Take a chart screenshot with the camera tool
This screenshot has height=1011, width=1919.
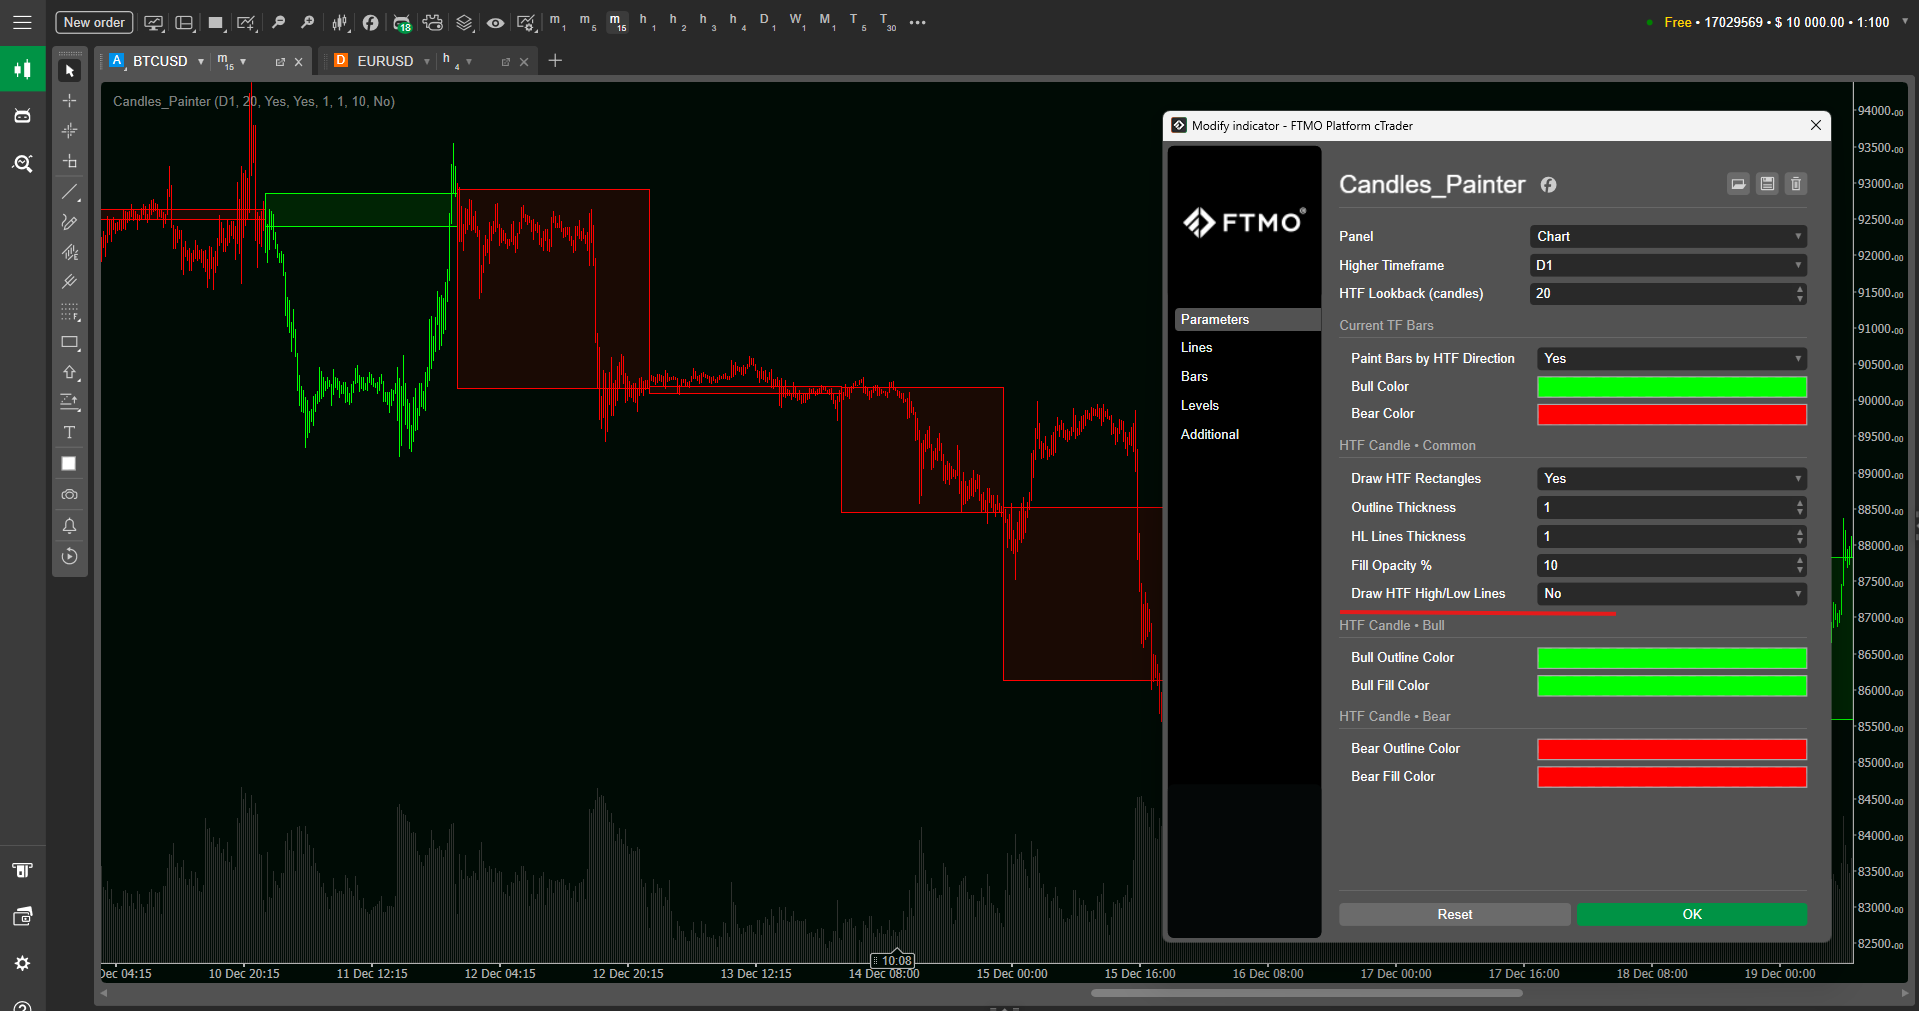[70, 493]
